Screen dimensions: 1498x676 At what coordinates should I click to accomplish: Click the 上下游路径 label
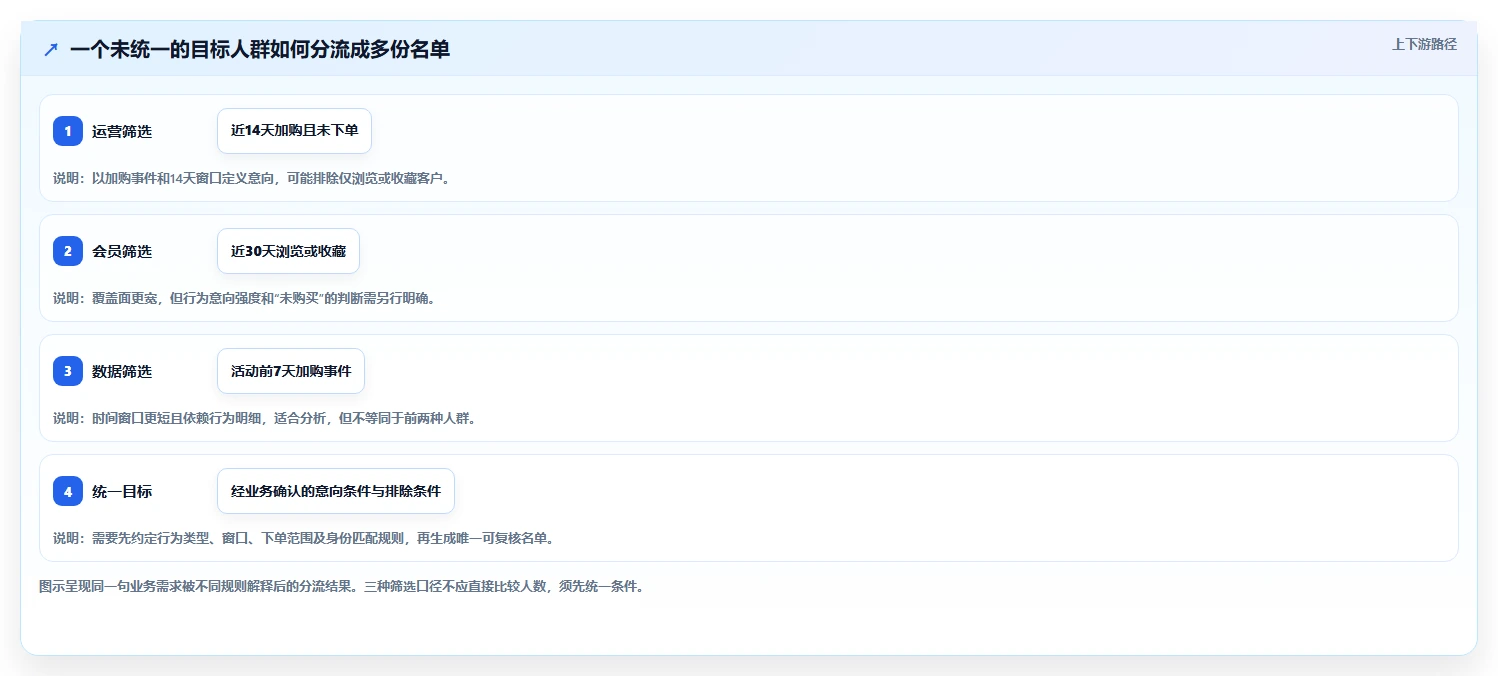[1424, 44]
